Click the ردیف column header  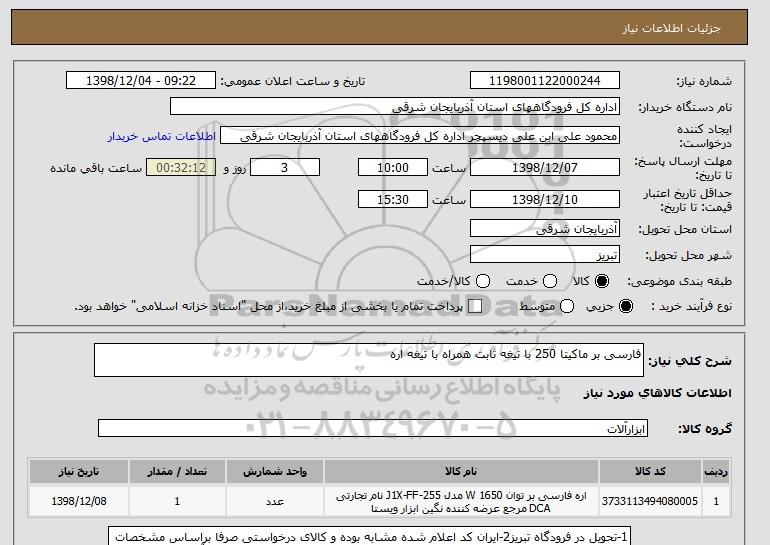(716, 471)
